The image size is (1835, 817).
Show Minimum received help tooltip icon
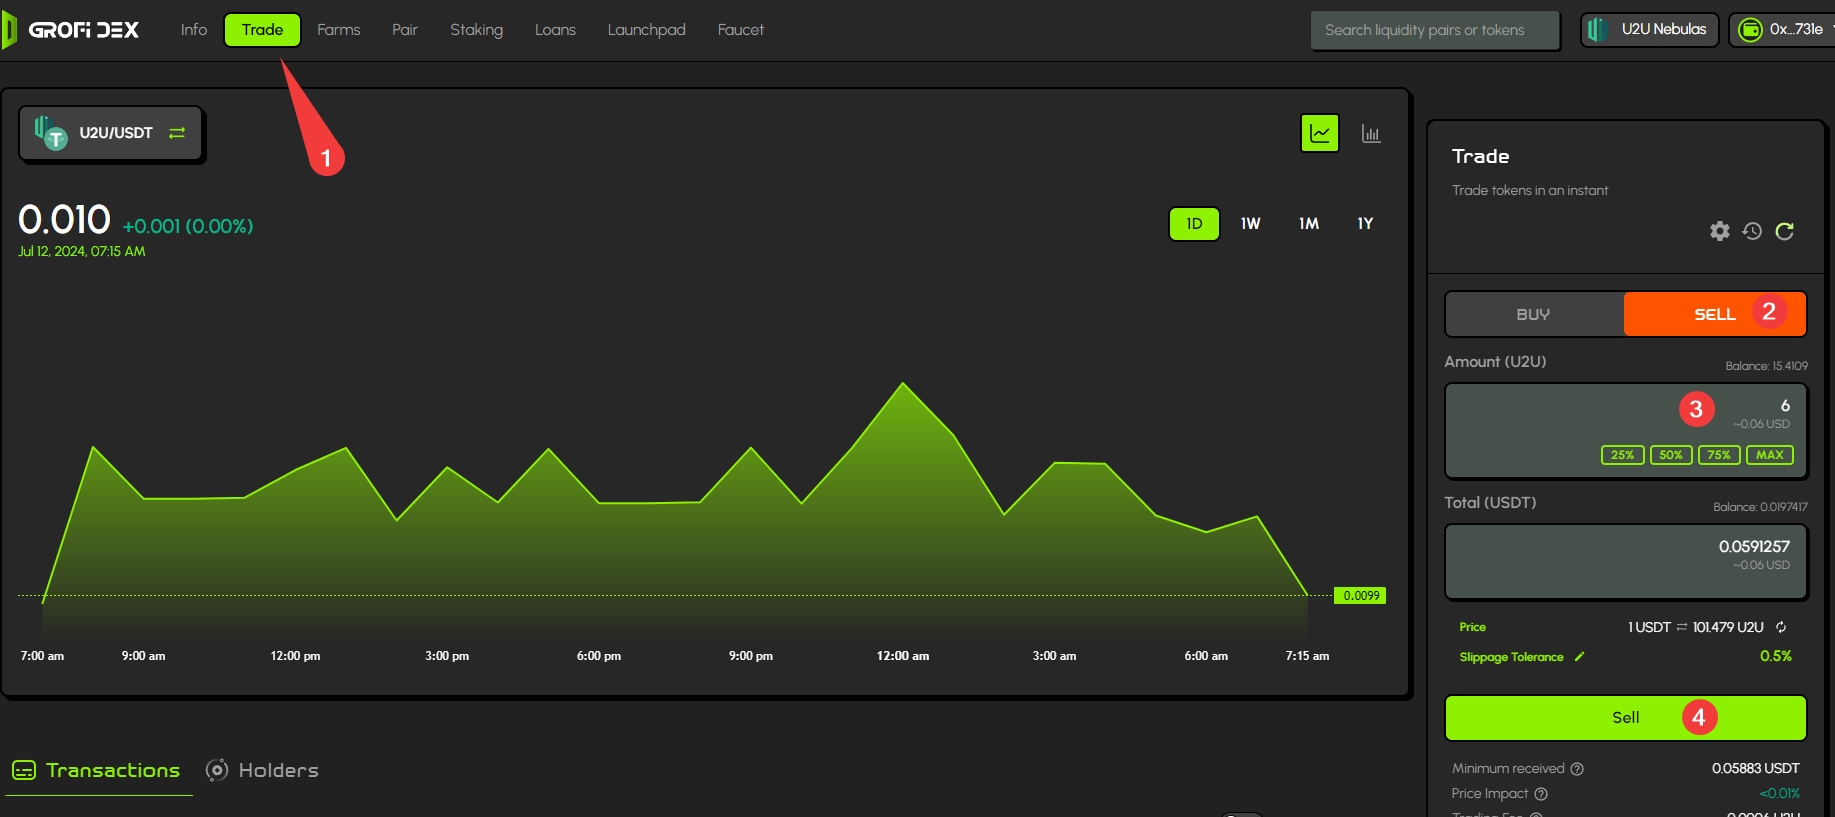[x=1577, y=769]
